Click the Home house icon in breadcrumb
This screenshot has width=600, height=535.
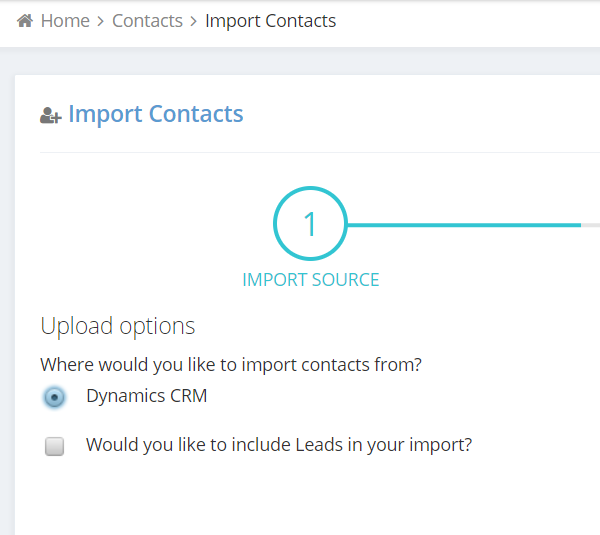[25, 21]
